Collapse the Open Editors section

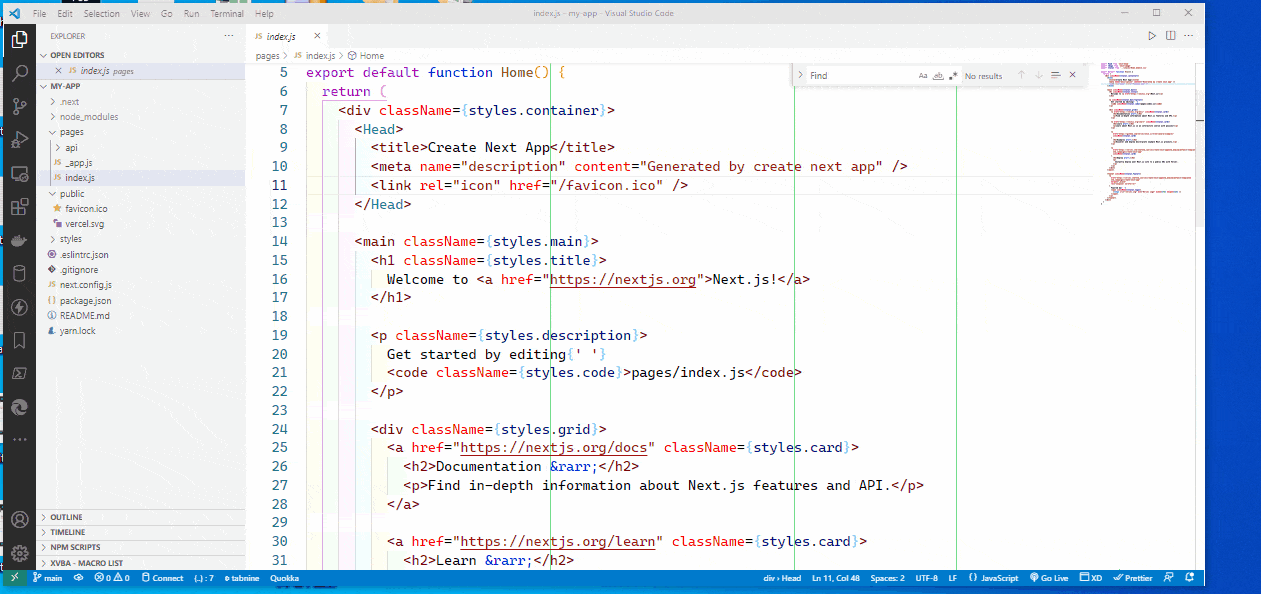point(43,55)
